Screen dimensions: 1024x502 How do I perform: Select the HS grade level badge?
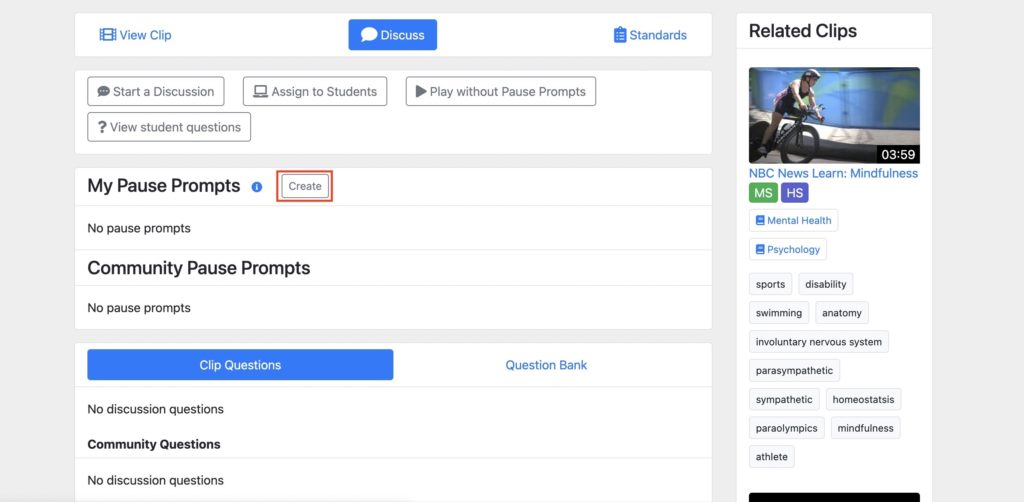pos(794,193)
